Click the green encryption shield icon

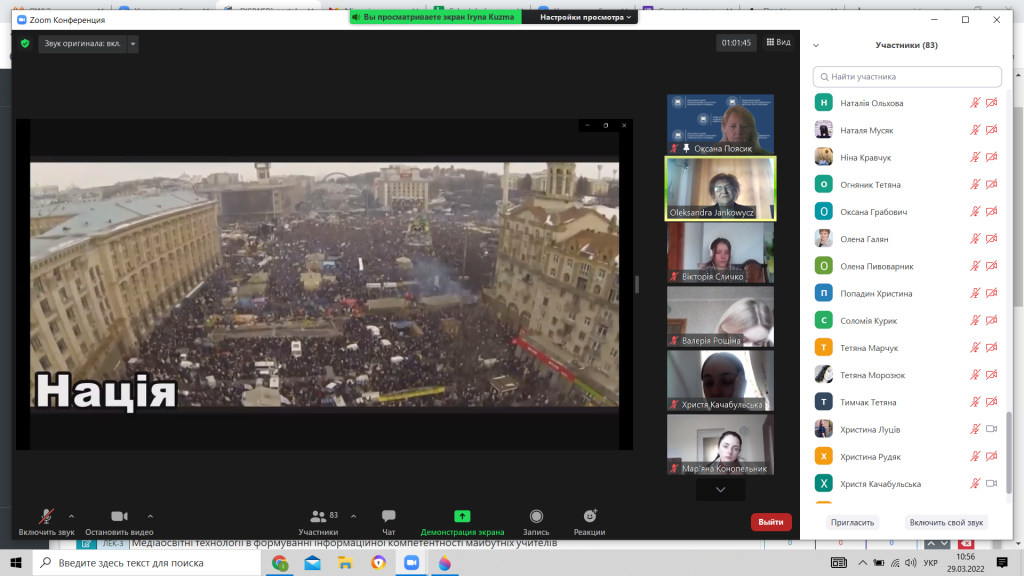click(x=25, y=44)
